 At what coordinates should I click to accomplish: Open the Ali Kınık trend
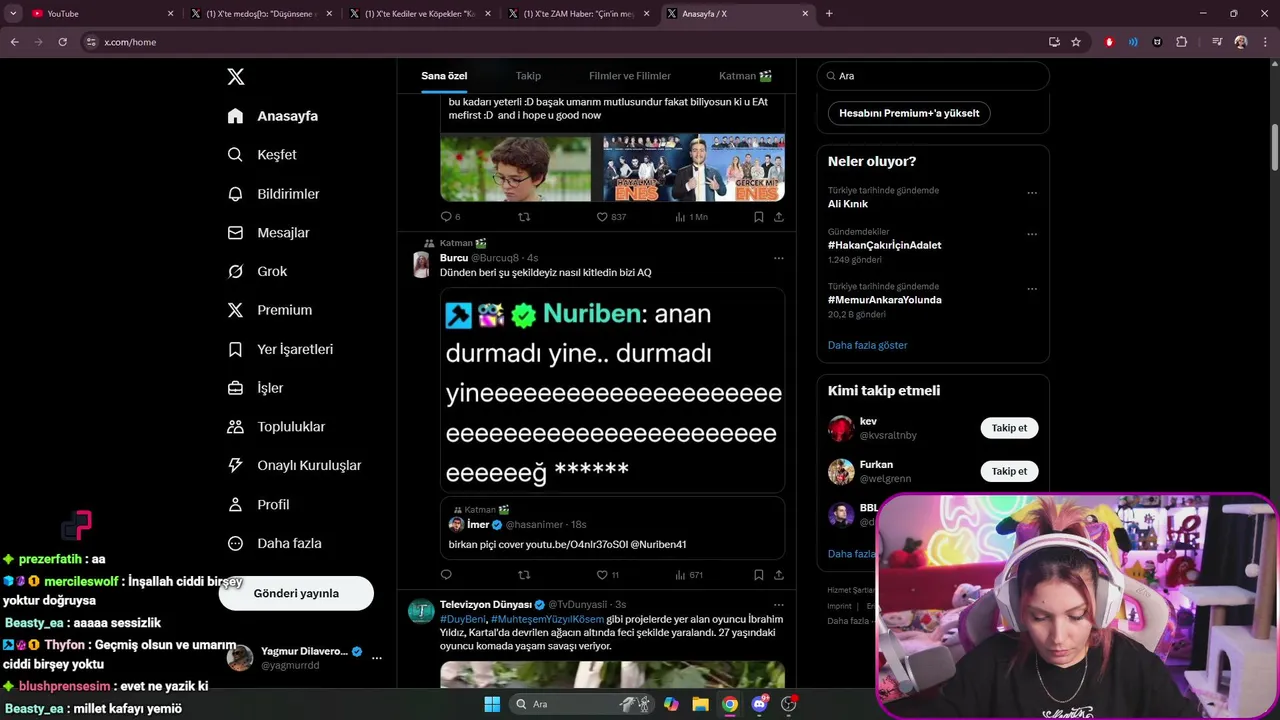(x=848, y=204)
